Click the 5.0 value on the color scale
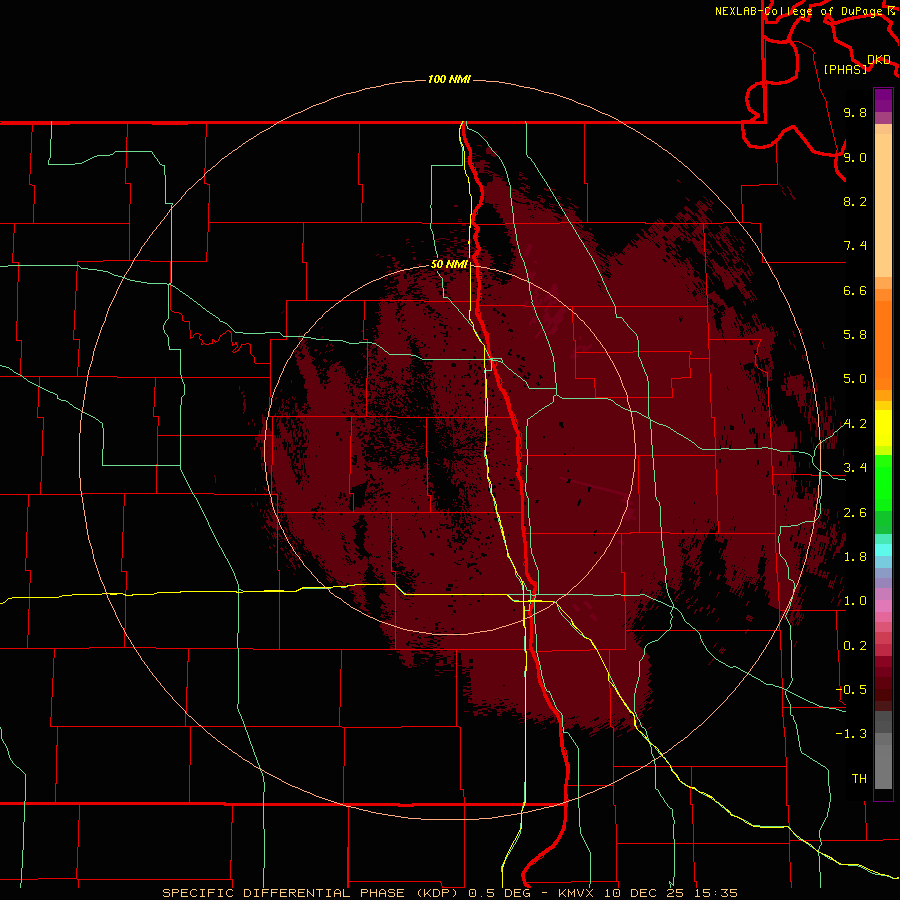Viewport: 900px width, 900px height. (855, 379)
